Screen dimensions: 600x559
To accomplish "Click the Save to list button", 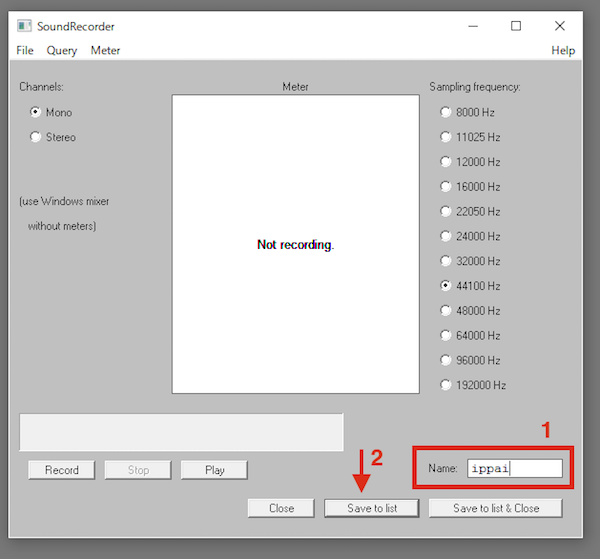I will [372, 508].
